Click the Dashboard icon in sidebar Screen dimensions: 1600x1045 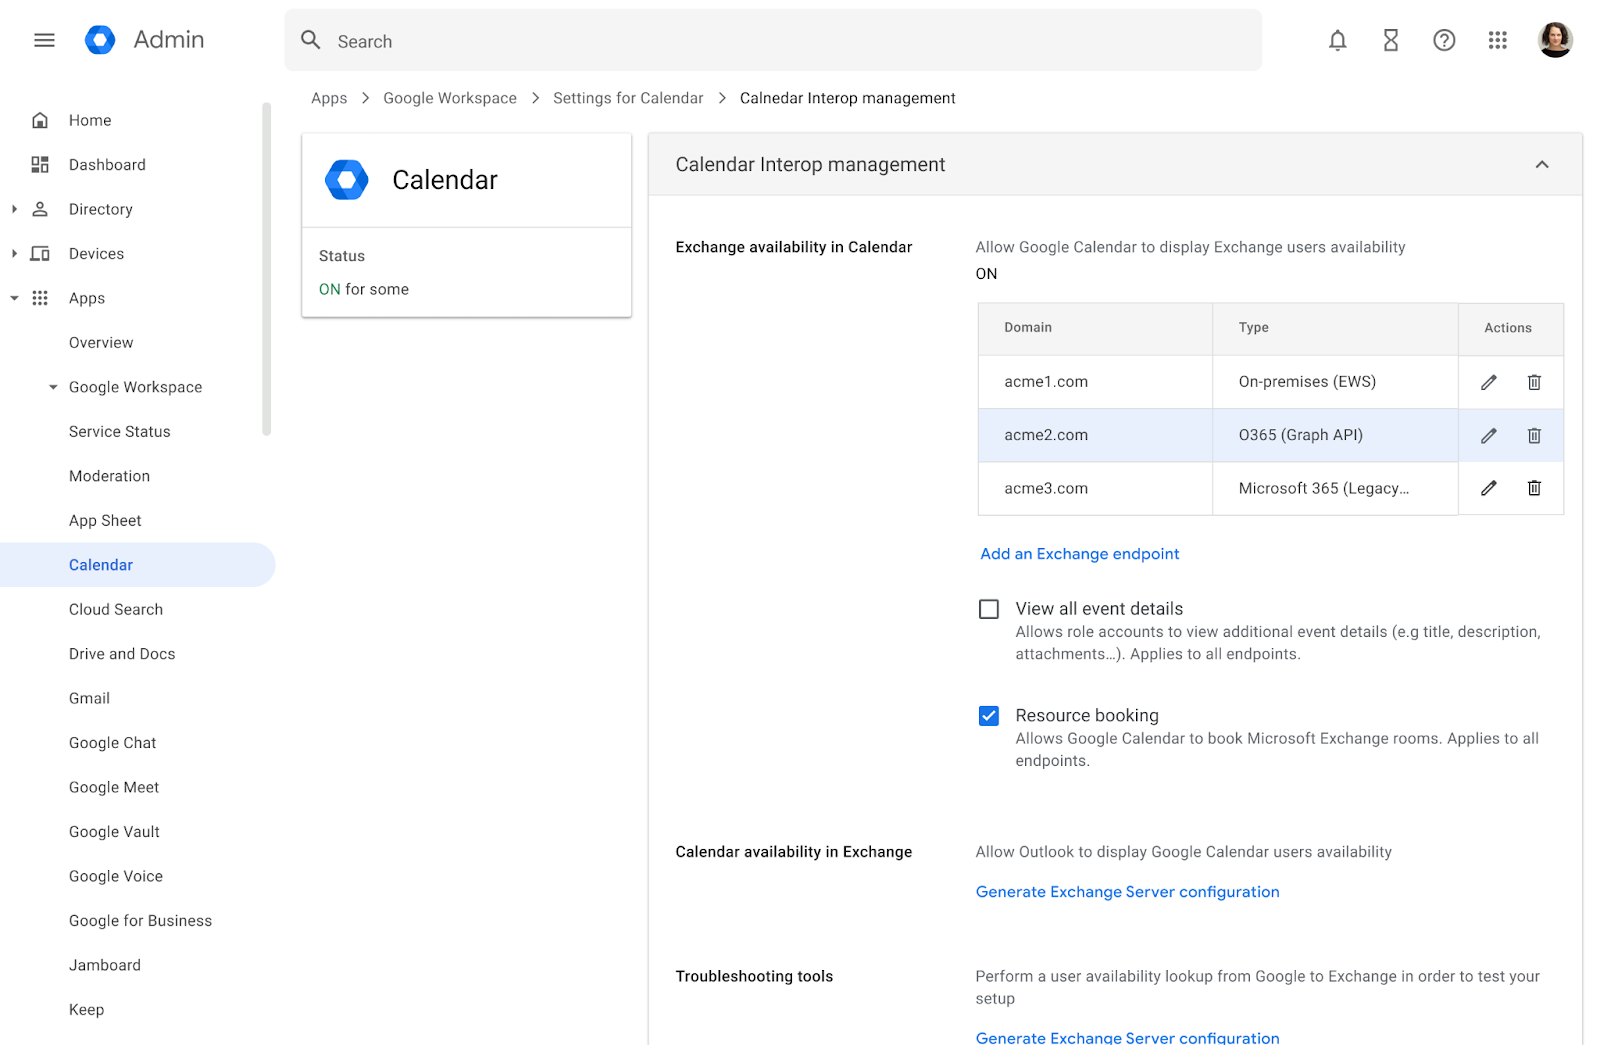tap(40, 164)
